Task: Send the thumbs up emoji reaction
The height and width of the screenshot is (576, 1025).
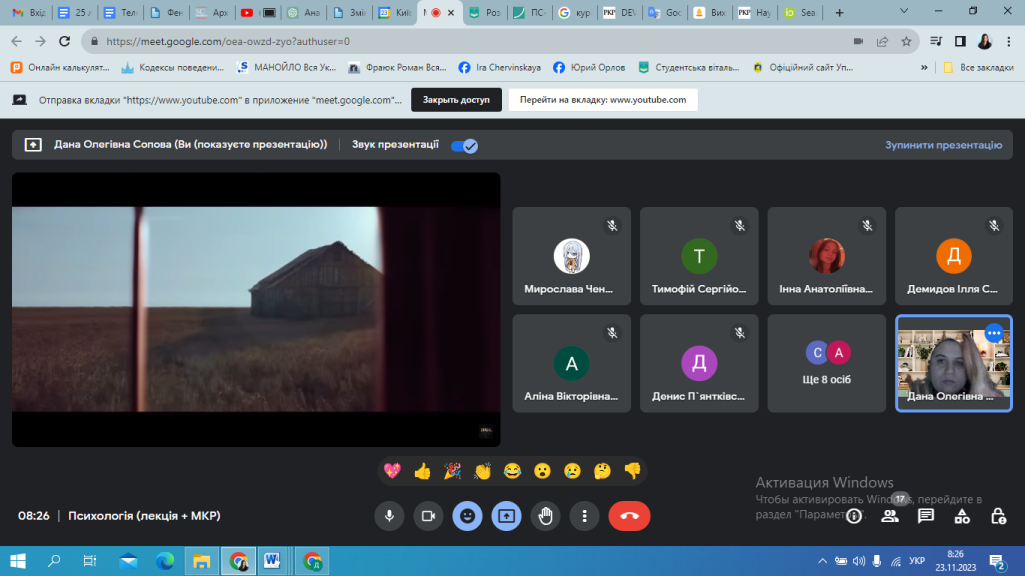Action: tap(422, 471)
